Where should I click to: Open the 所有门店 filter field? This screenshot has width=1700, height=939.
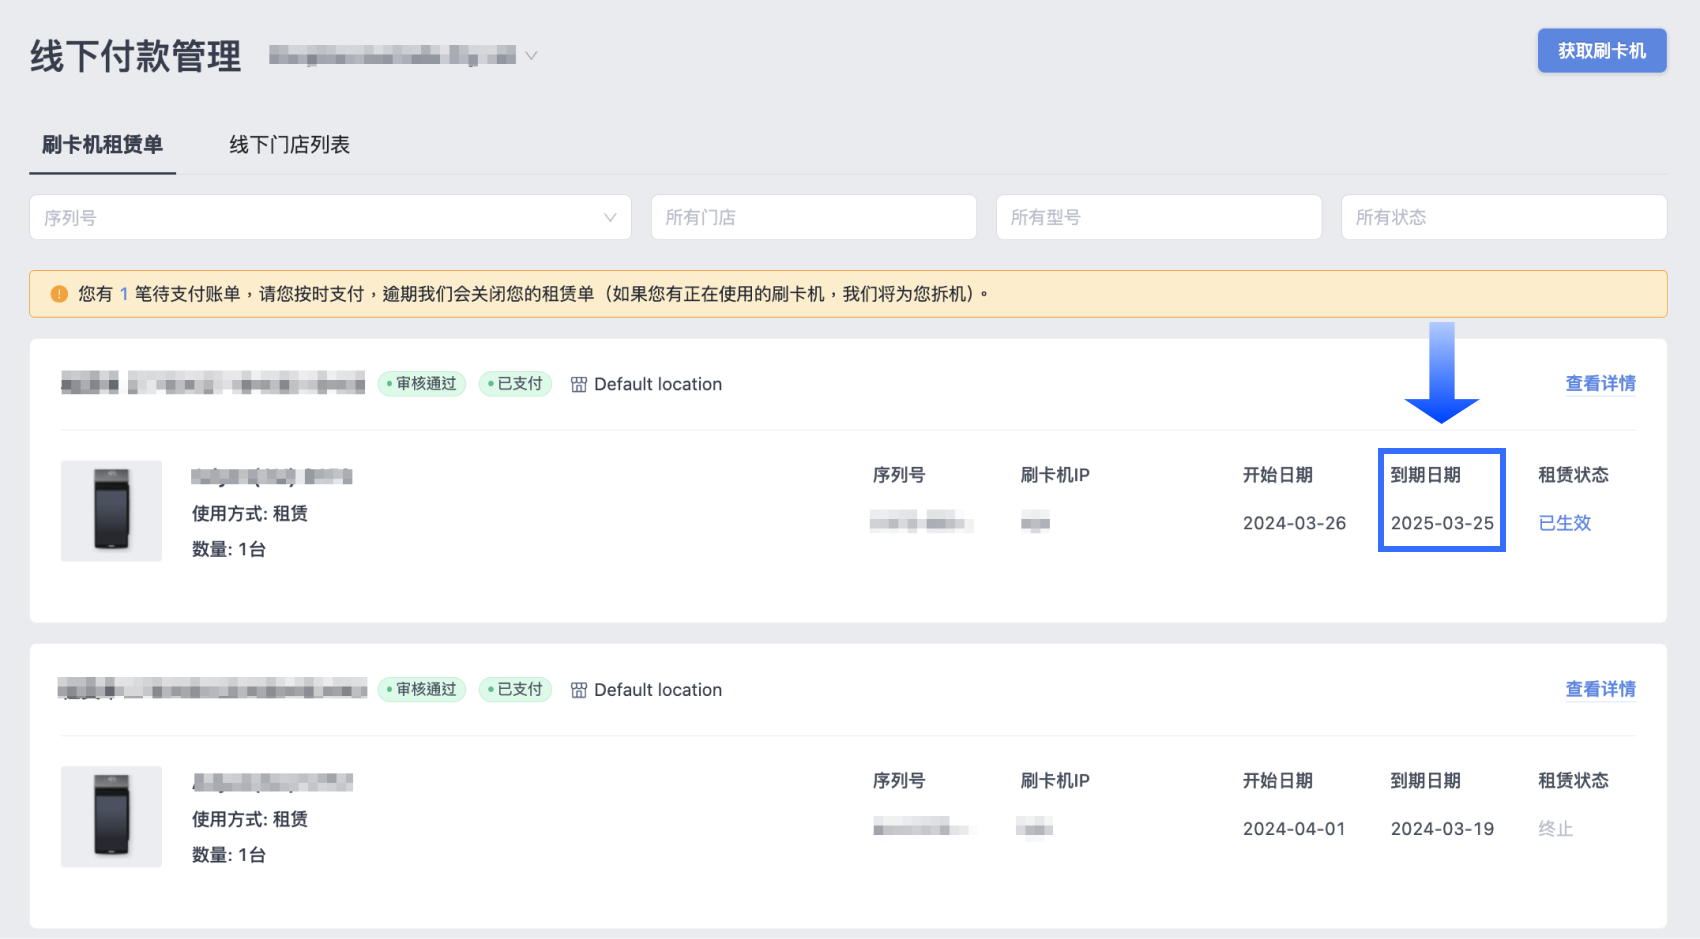pos(813,217)
